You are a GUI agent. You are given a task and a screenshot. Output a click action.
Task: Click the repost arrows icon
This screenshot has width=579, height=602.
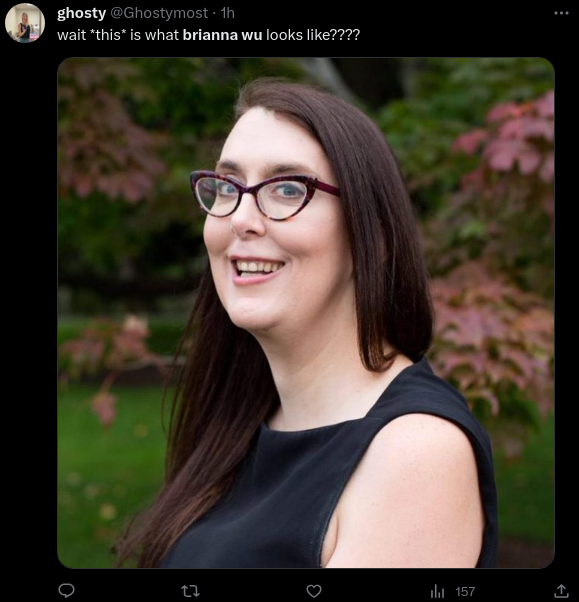(190, 591)
